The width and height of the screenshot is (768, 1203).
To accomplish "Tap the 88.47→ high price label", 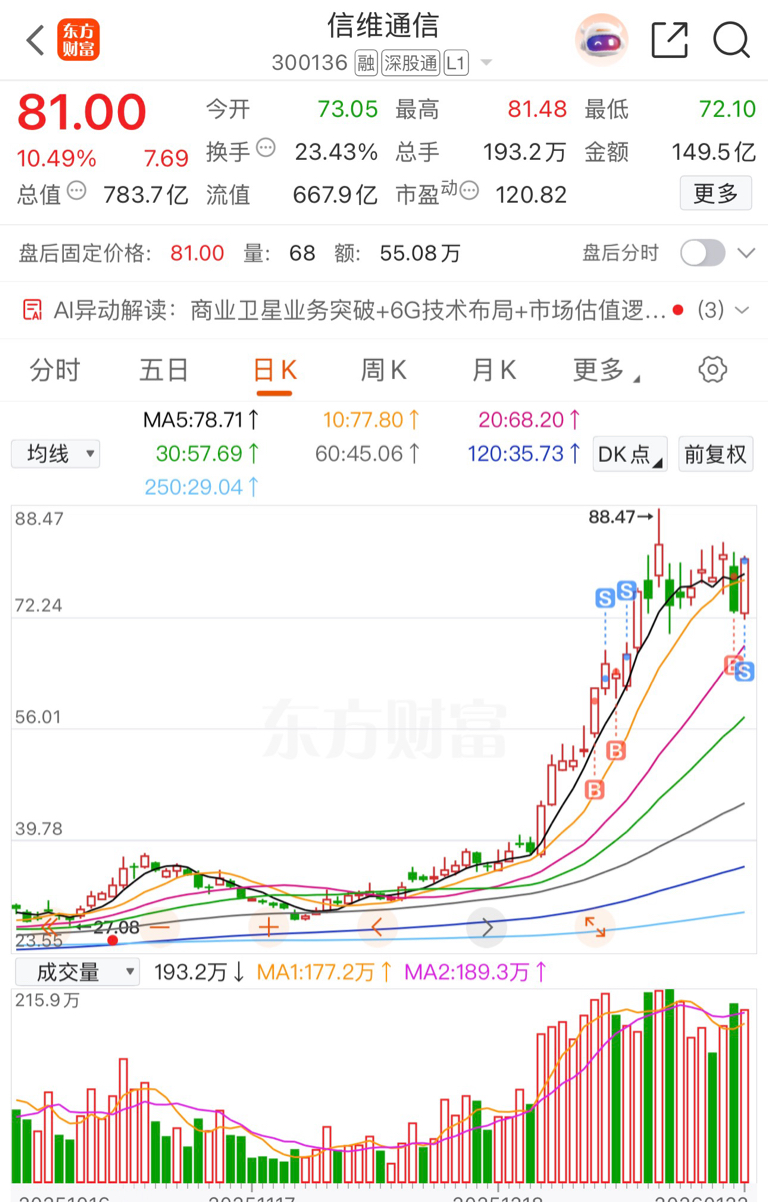I will (621, 517).
